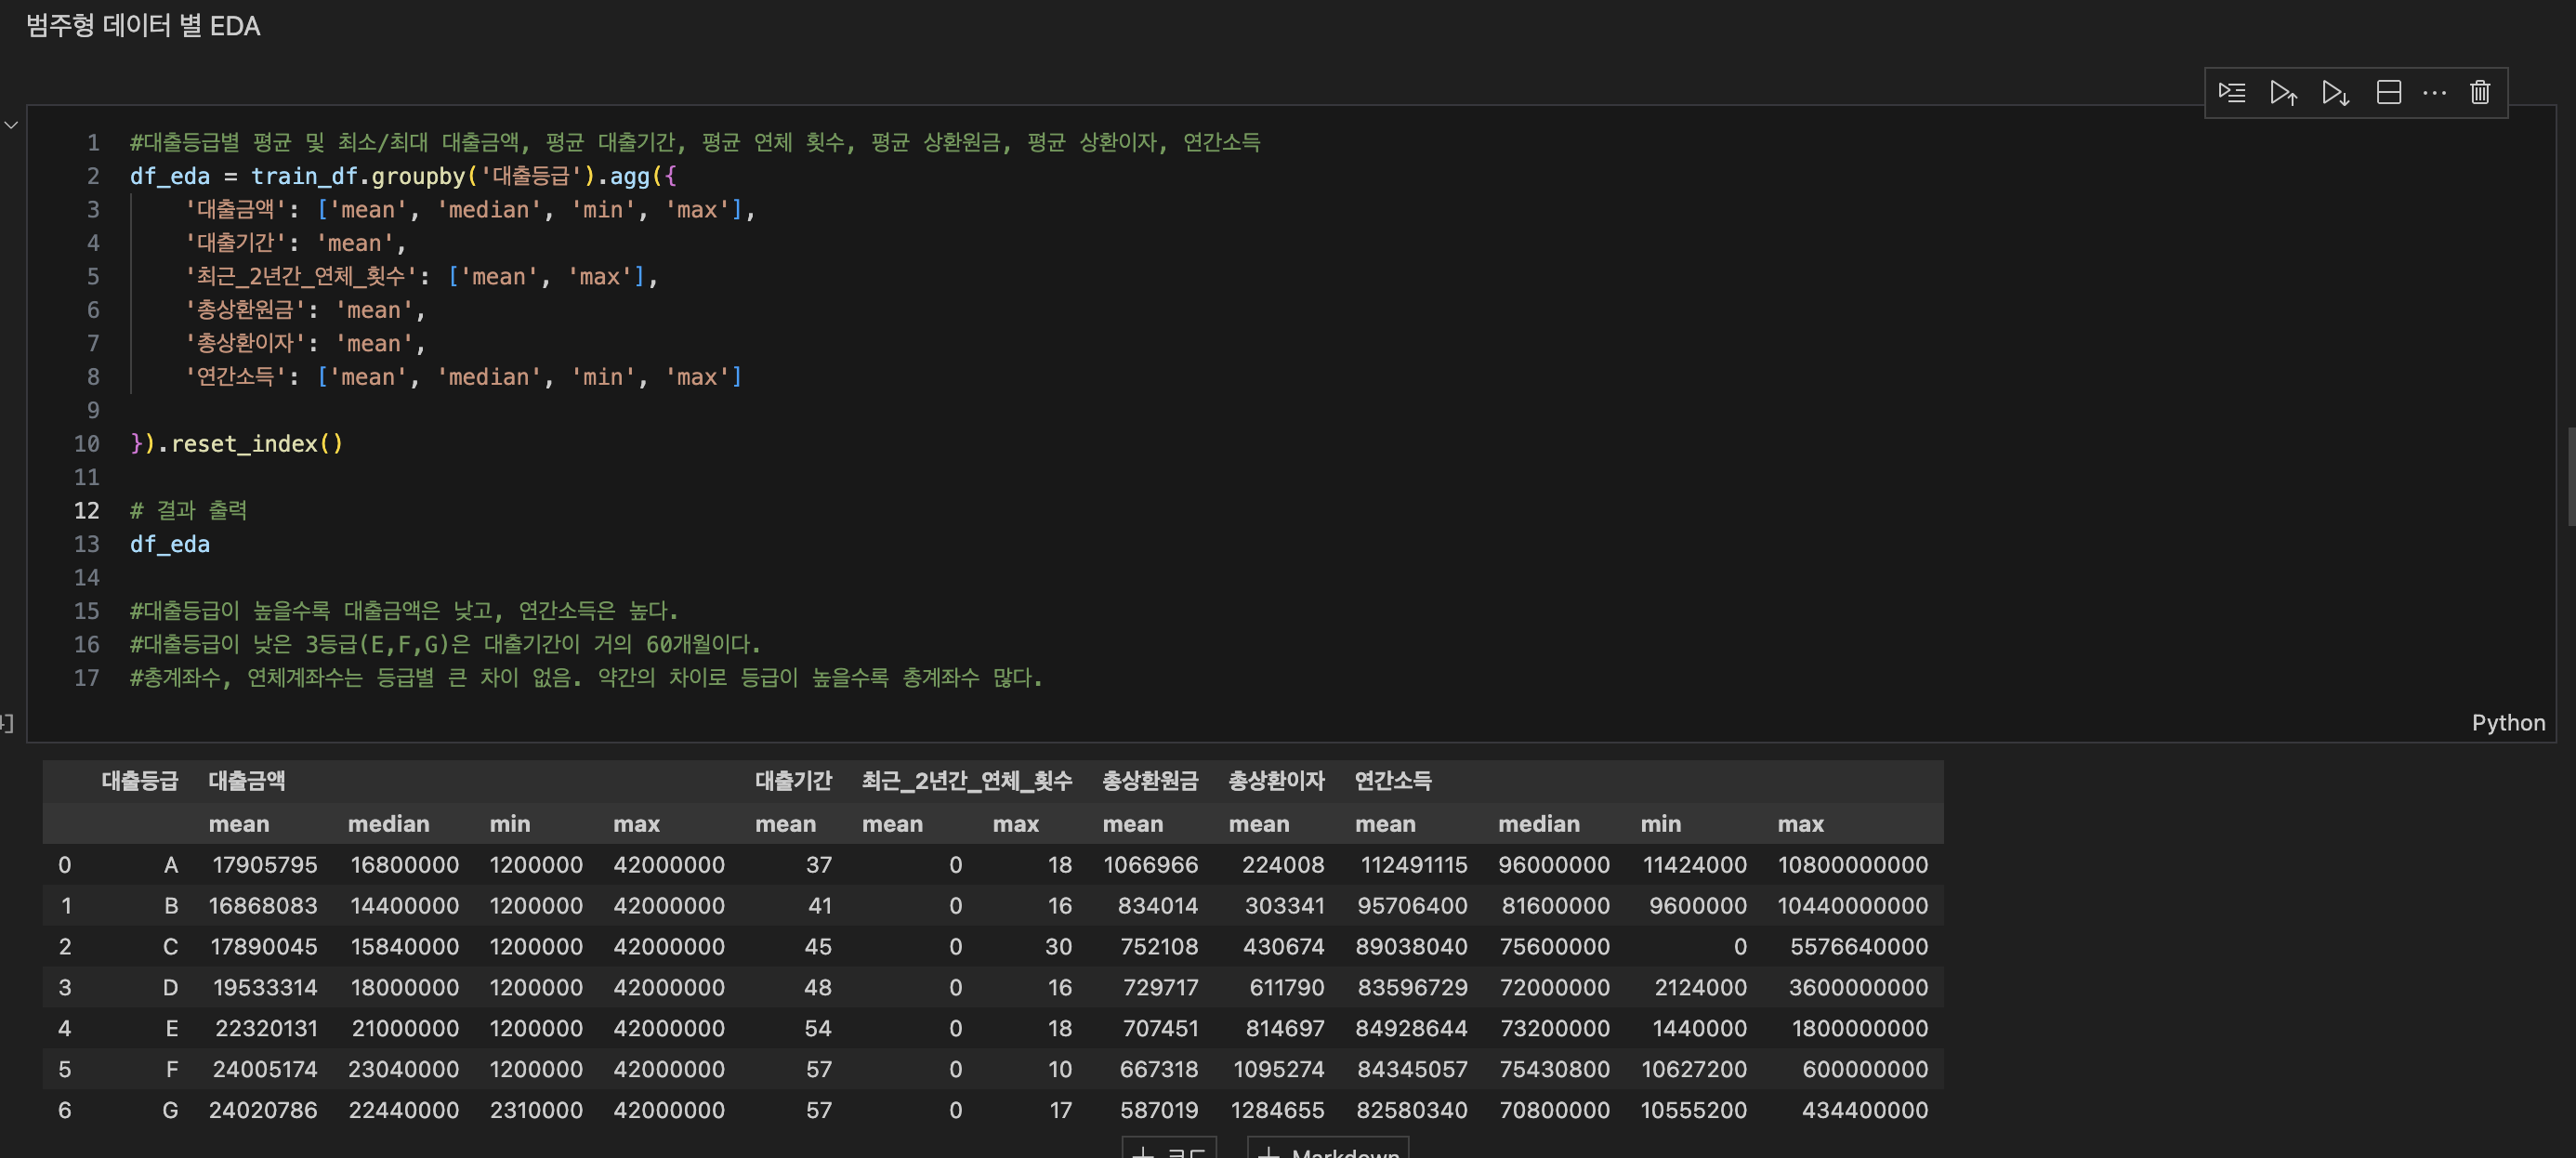2576x1158 pixels.
Task: Click the cell value 1066966 in row A
Action: click(x=1151, y=865)
